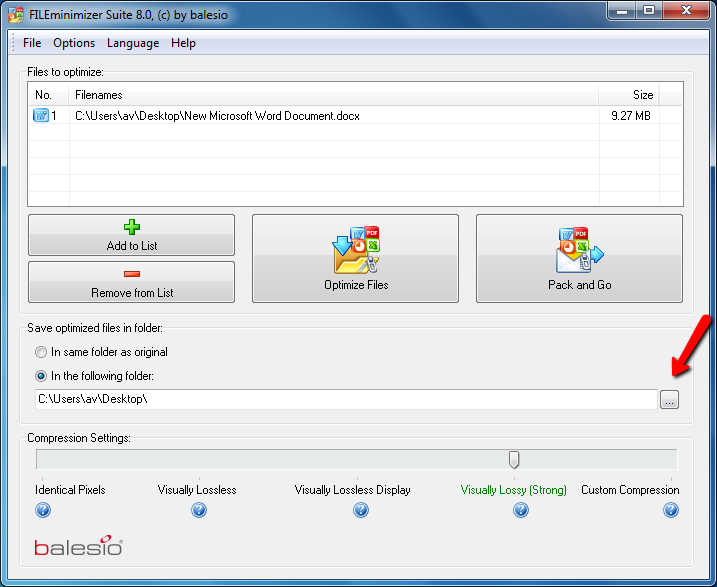The height and width of the screenshot is (587, 717).
Task: Close the FILEminimizer window
Action: pos(686,11)
